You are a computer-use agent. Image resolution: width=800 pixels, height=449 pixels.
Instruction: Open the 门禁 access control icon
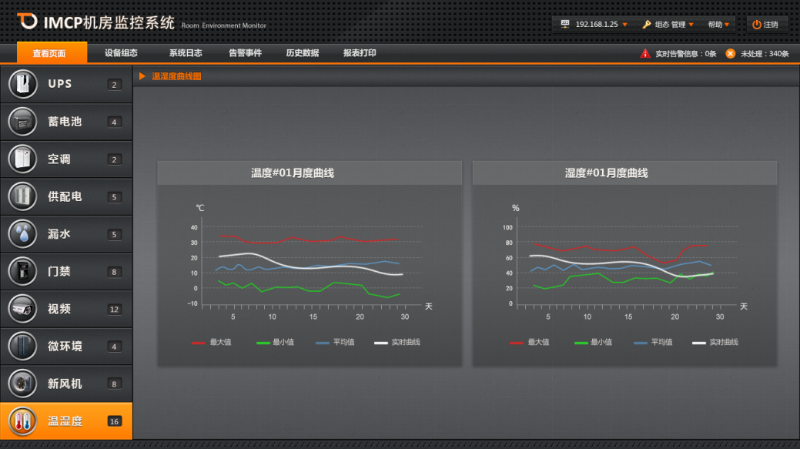22,271
